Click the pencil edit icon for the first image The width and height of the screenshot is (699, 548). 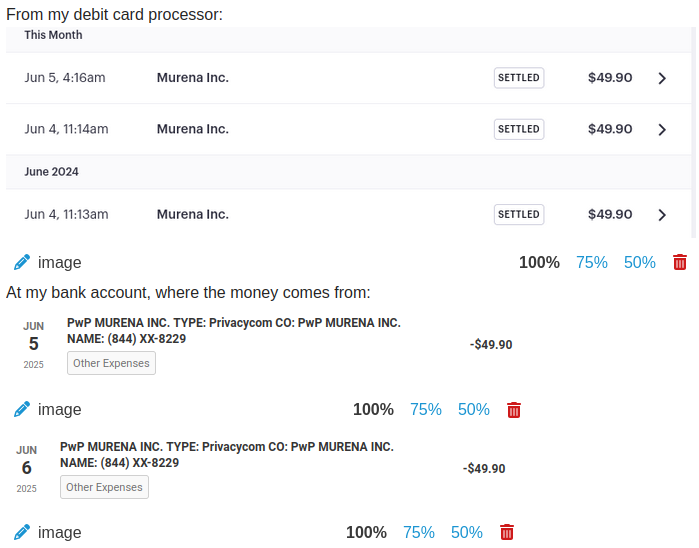pyautogui.click(x=22, y=262)
